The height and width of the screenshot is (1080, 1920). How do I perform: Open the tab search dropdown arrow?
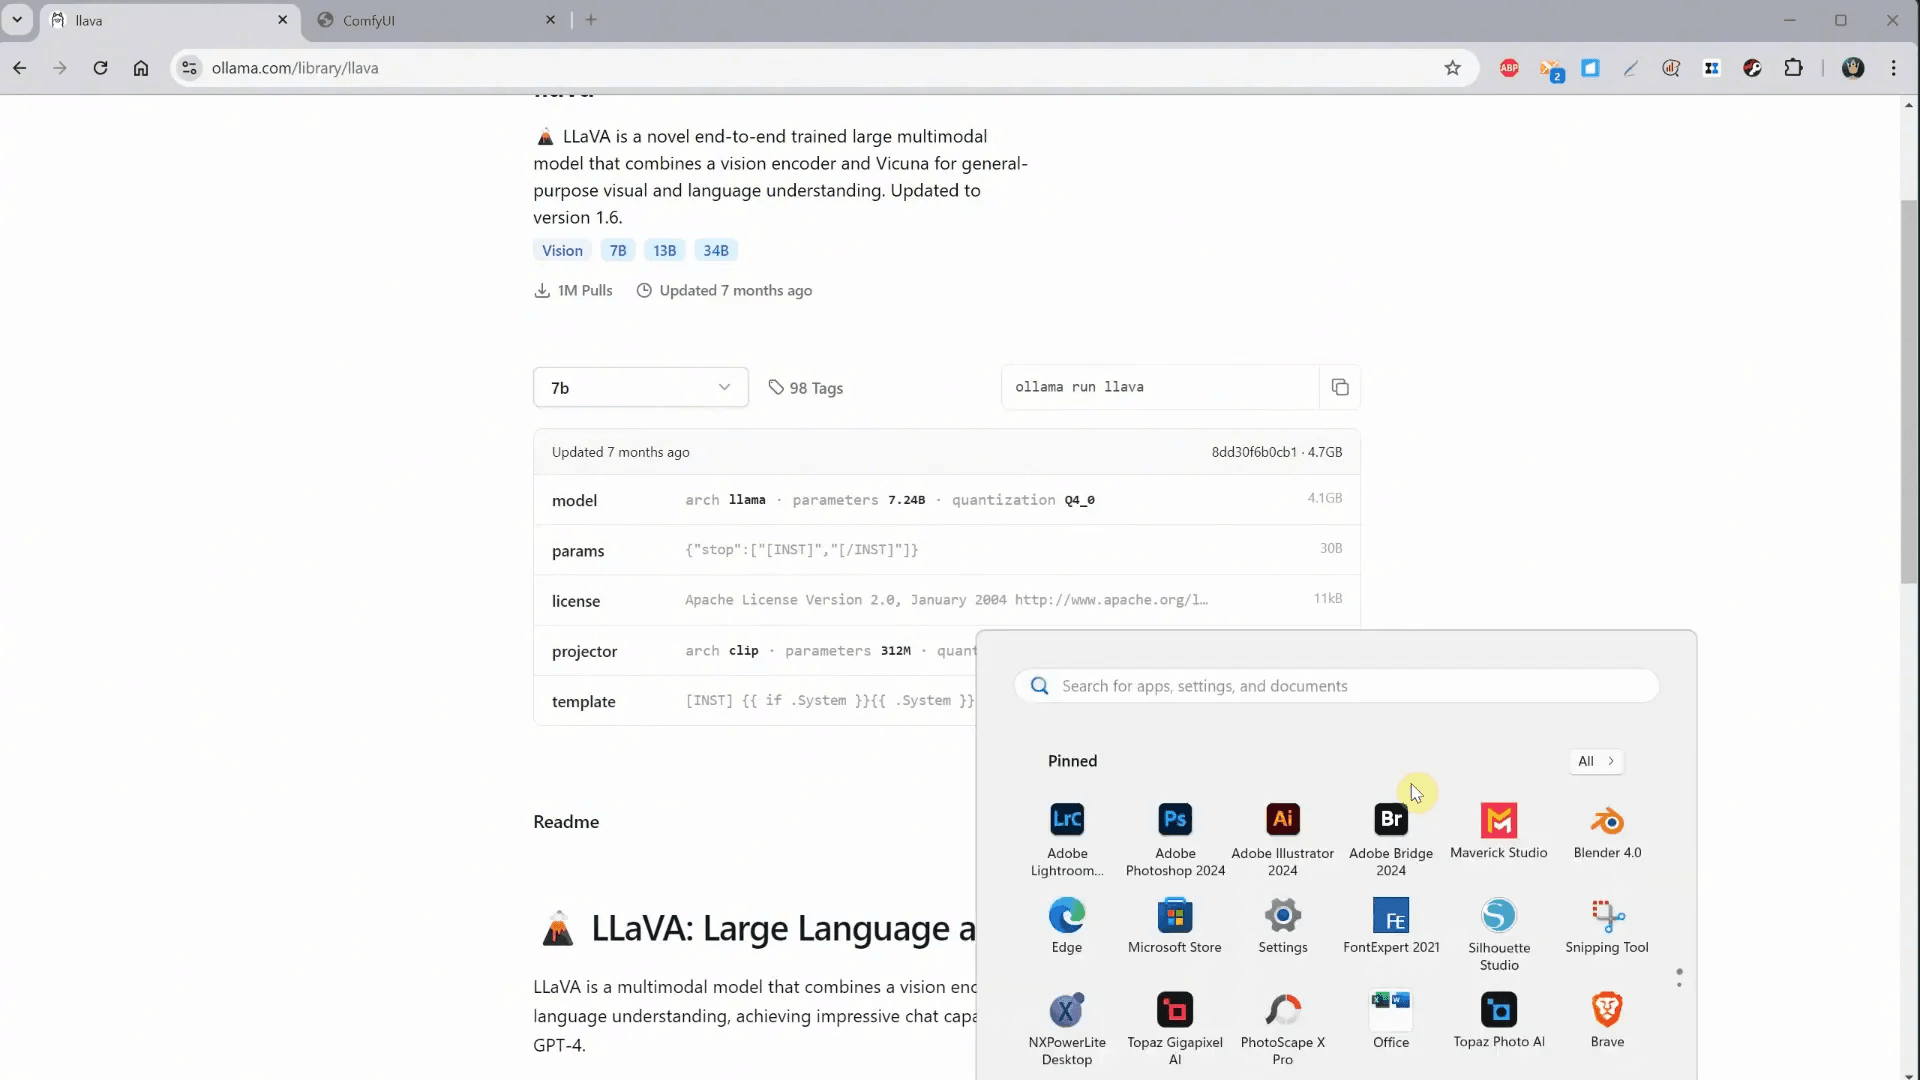coord(17,20)
